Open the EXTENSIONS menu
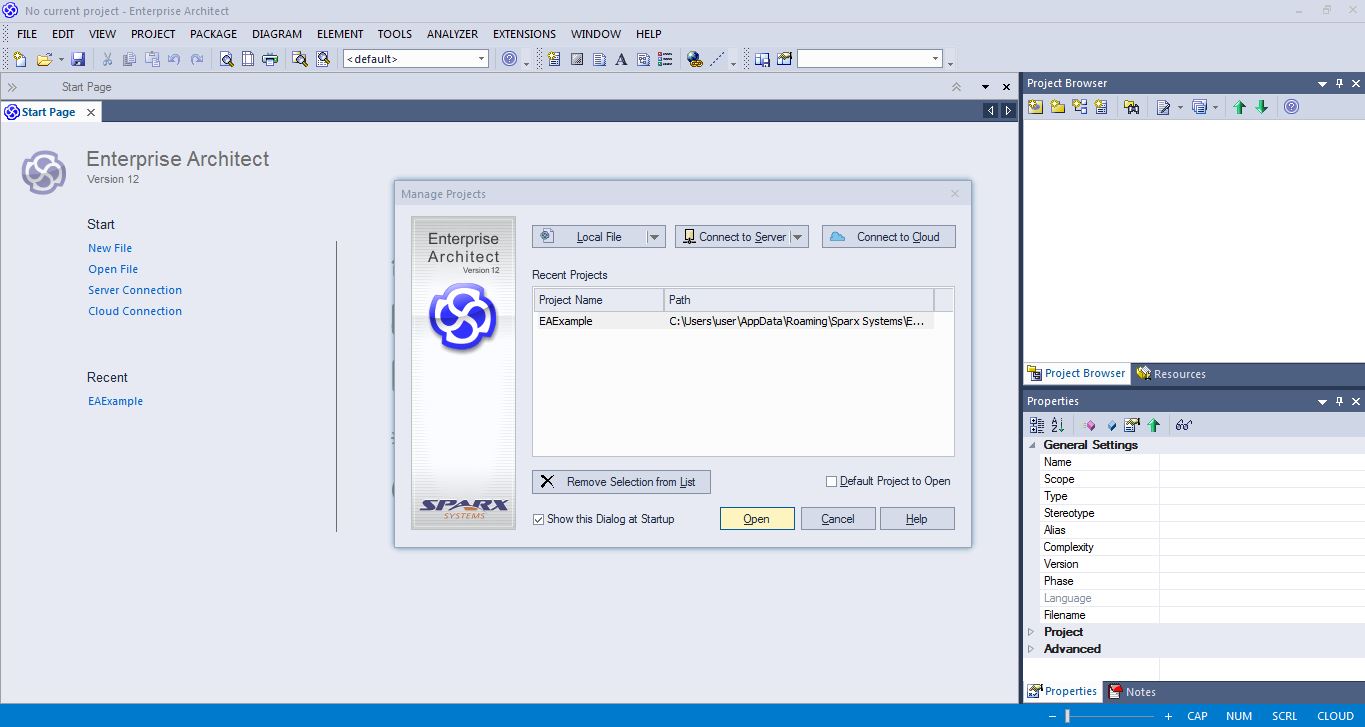1365x727 pixels. tap(524, 34)
